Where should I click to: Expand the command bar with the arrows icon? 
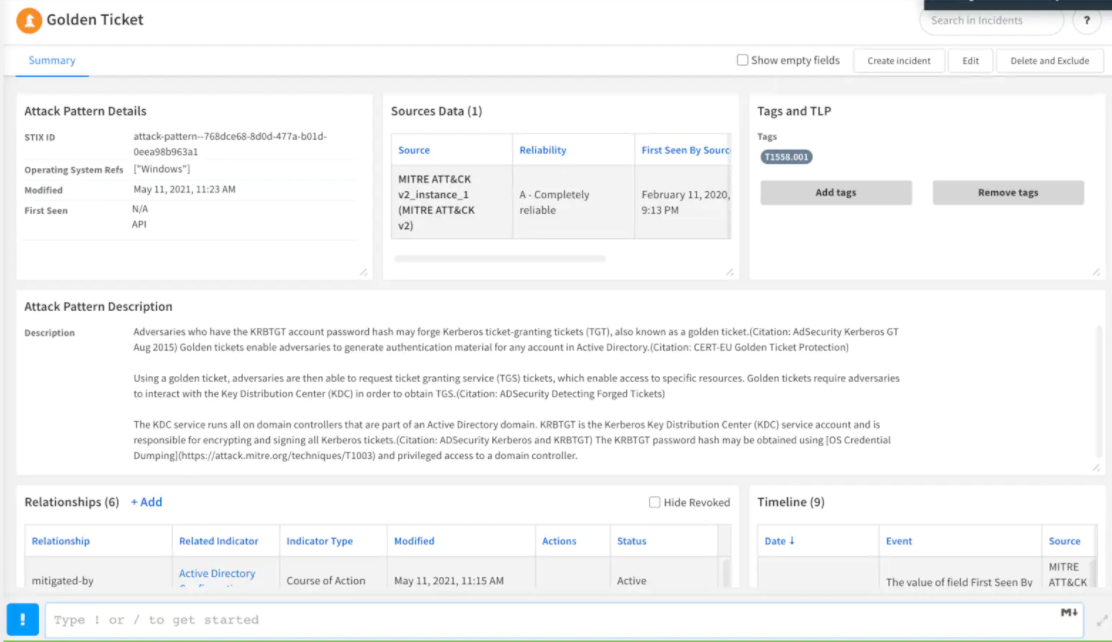coord(1102,620)
